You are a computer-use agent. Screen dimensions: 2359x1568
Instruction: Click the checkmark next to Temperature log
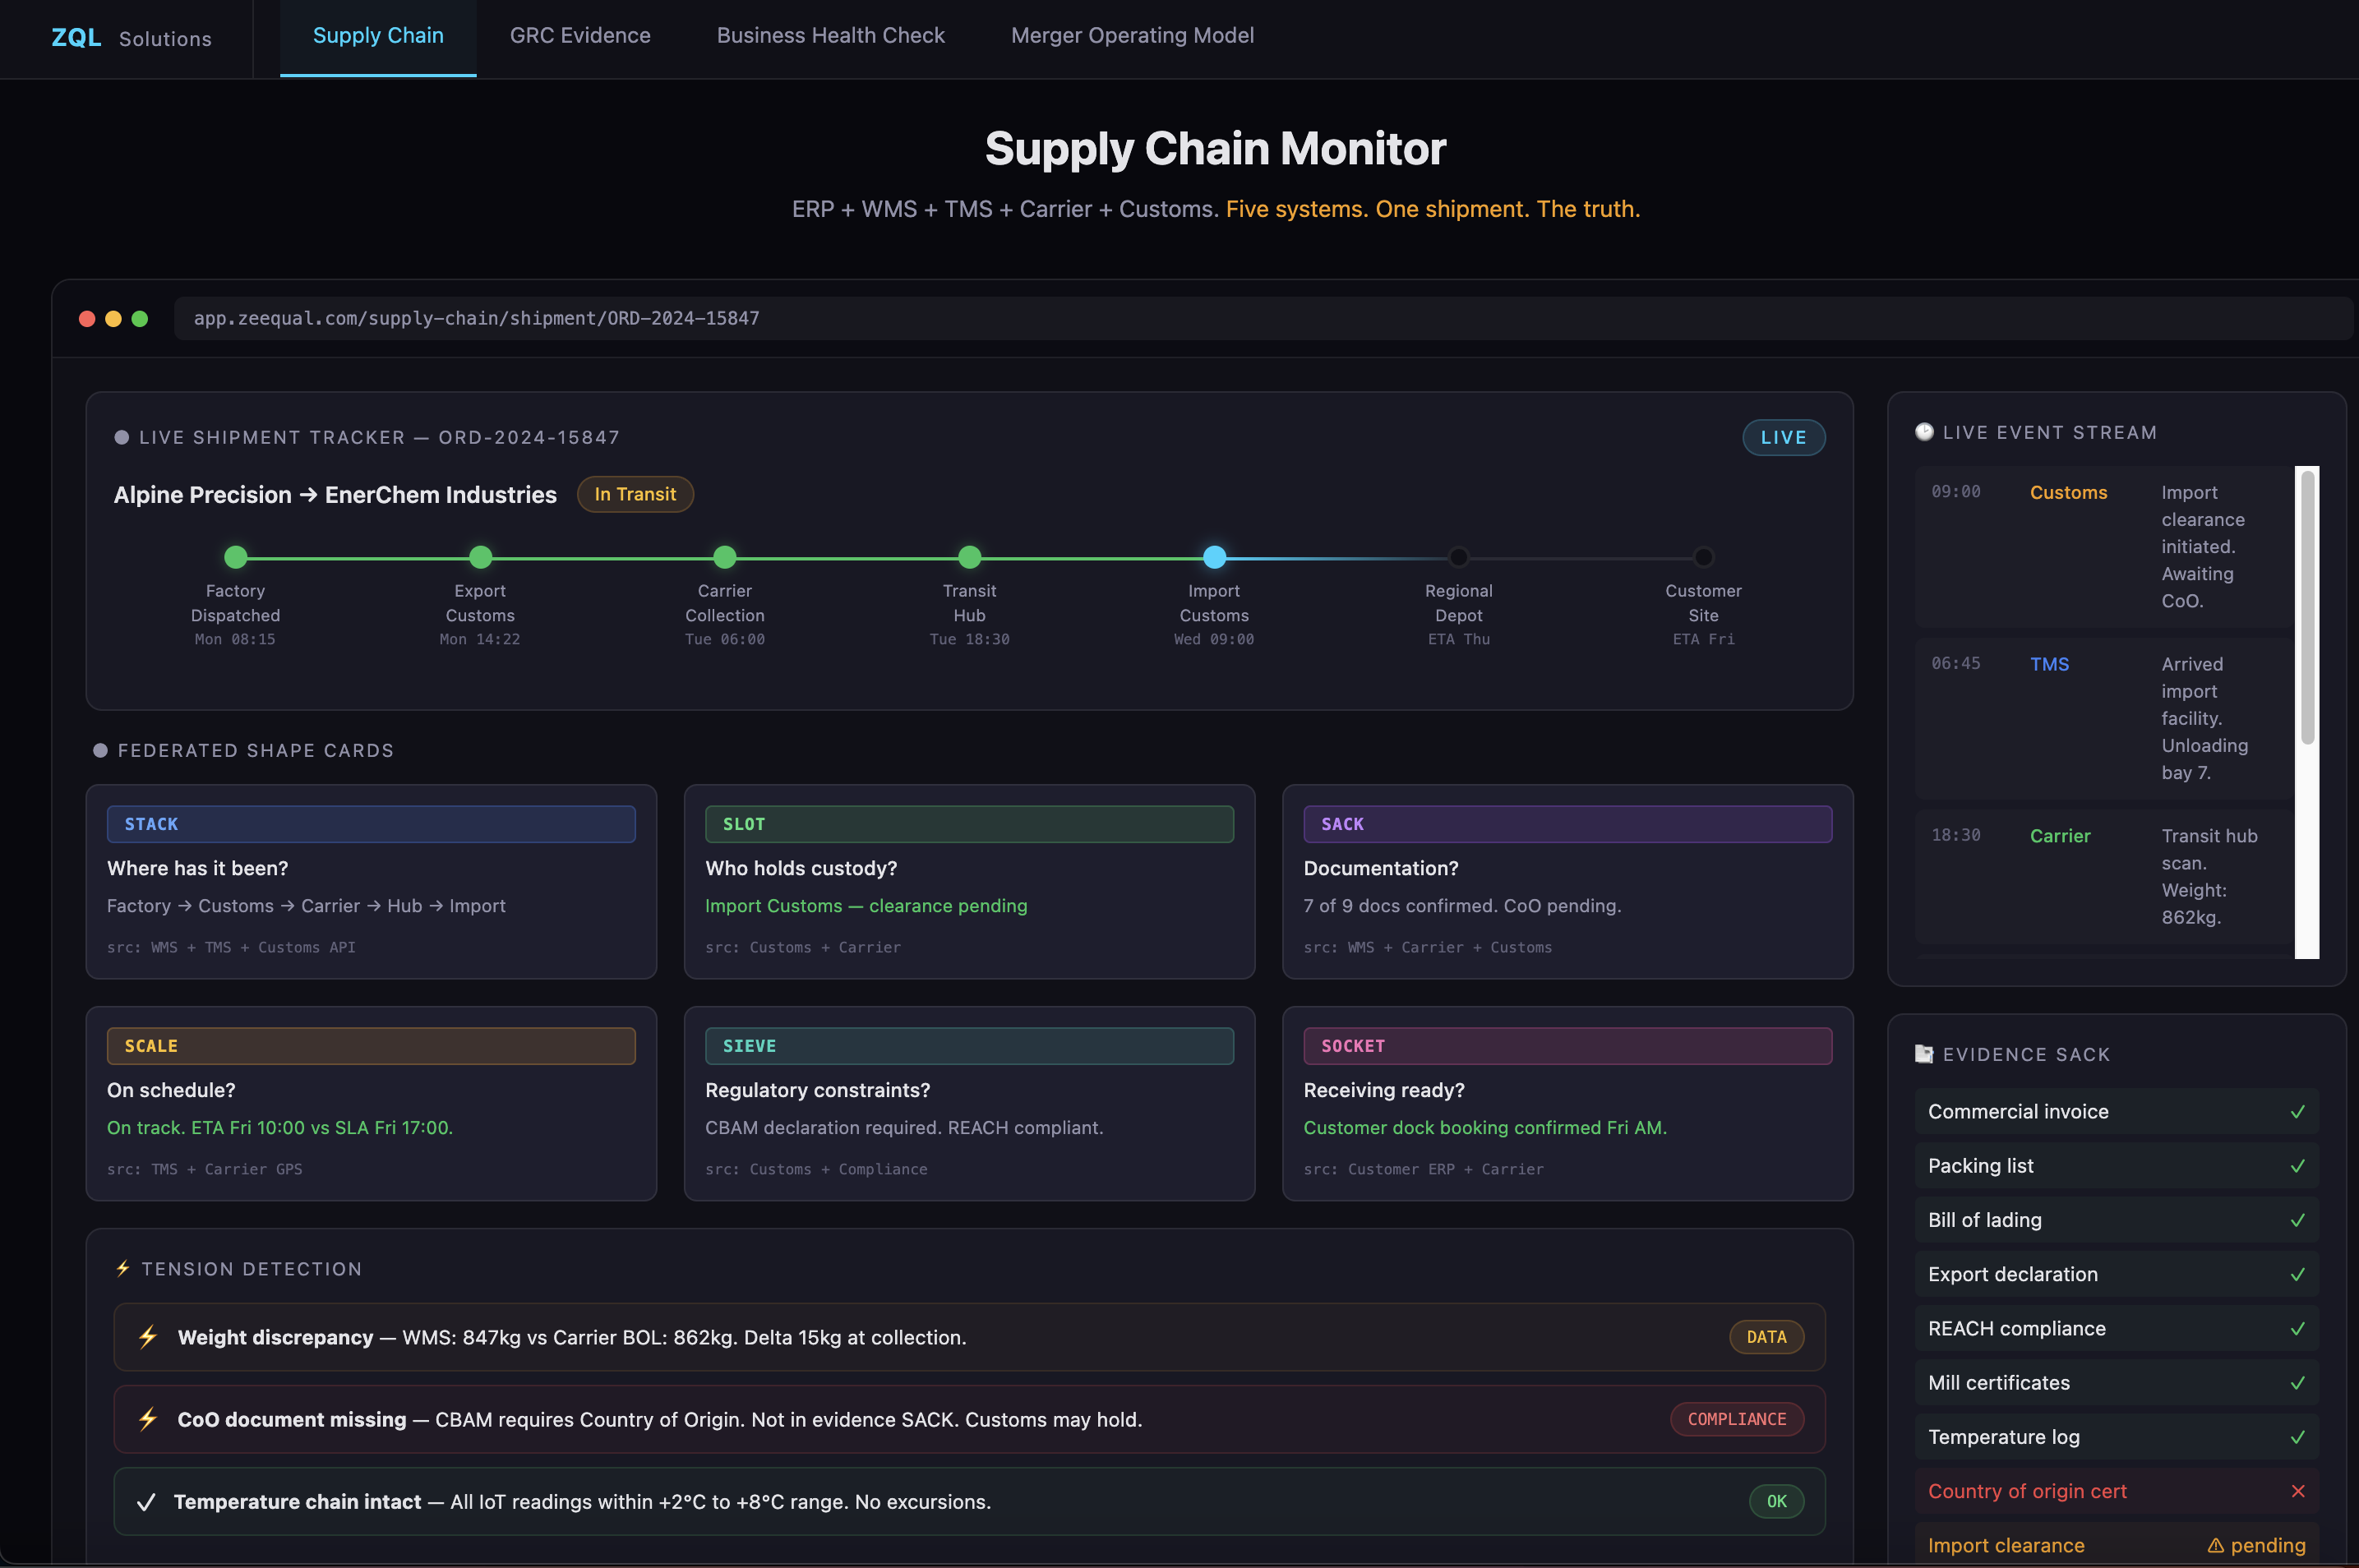click(x=2297, y=1437)
